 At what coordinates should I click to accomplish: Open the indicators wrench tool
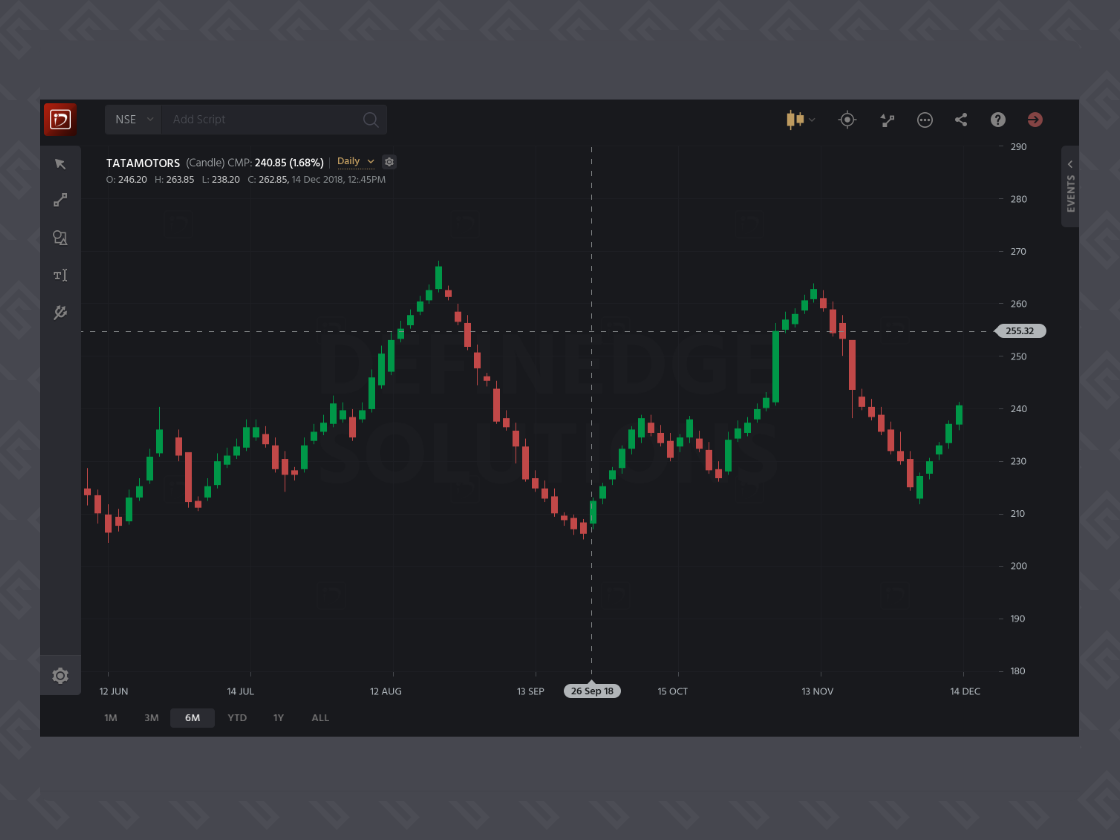point(60,312)
